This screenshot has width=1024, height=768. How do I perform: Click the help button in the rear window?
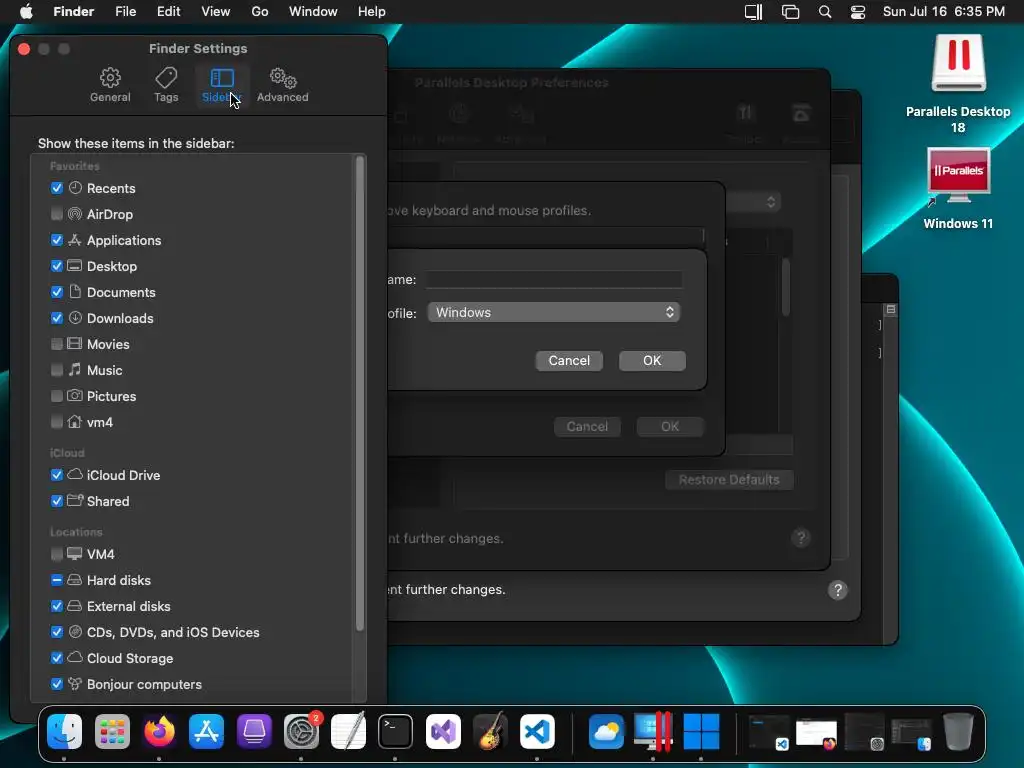(838, 590)
